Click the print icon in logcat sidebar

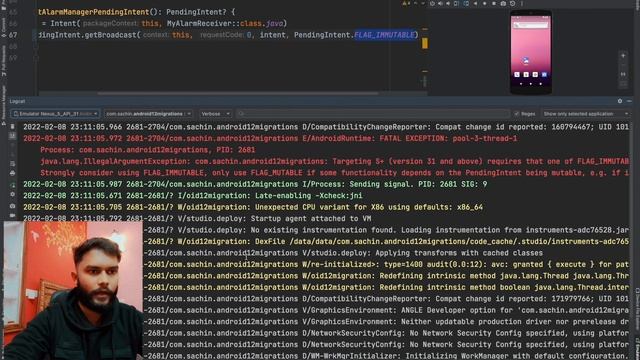pos(12,173)
